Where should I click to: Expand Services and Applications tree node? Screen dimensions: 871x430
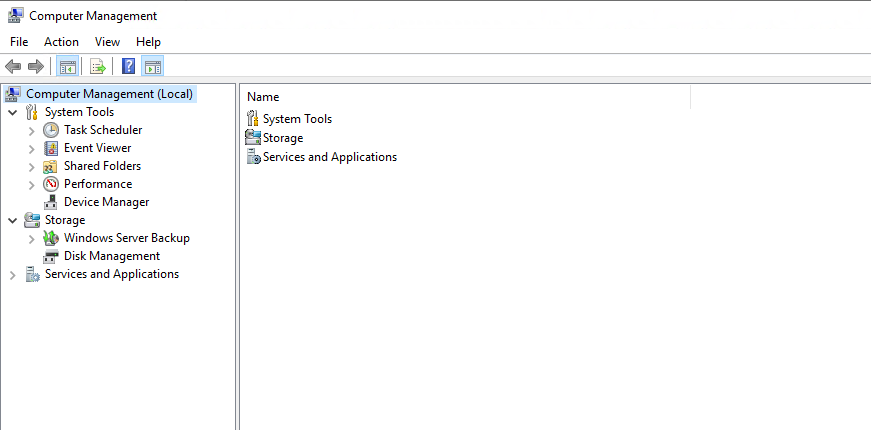(13, 274)
